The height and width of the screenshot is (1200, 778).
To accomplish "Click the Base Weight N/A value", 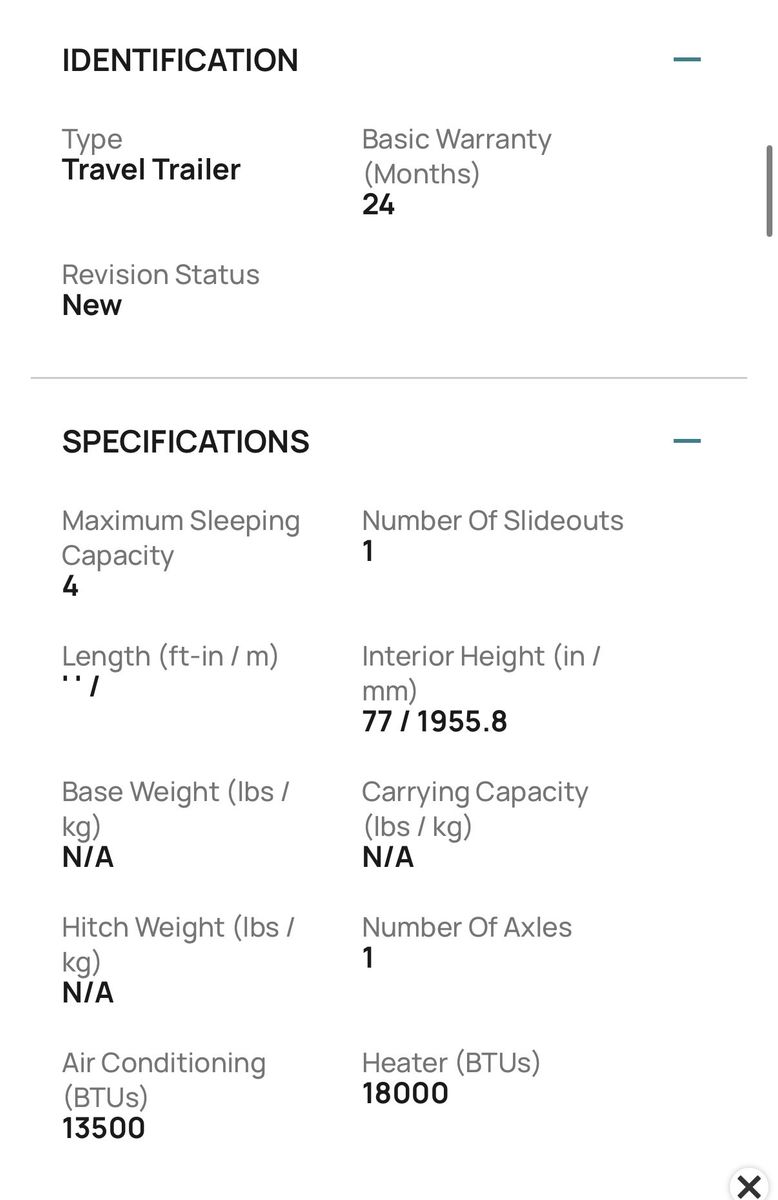I will pyautogui.click(x=88, y=857).
